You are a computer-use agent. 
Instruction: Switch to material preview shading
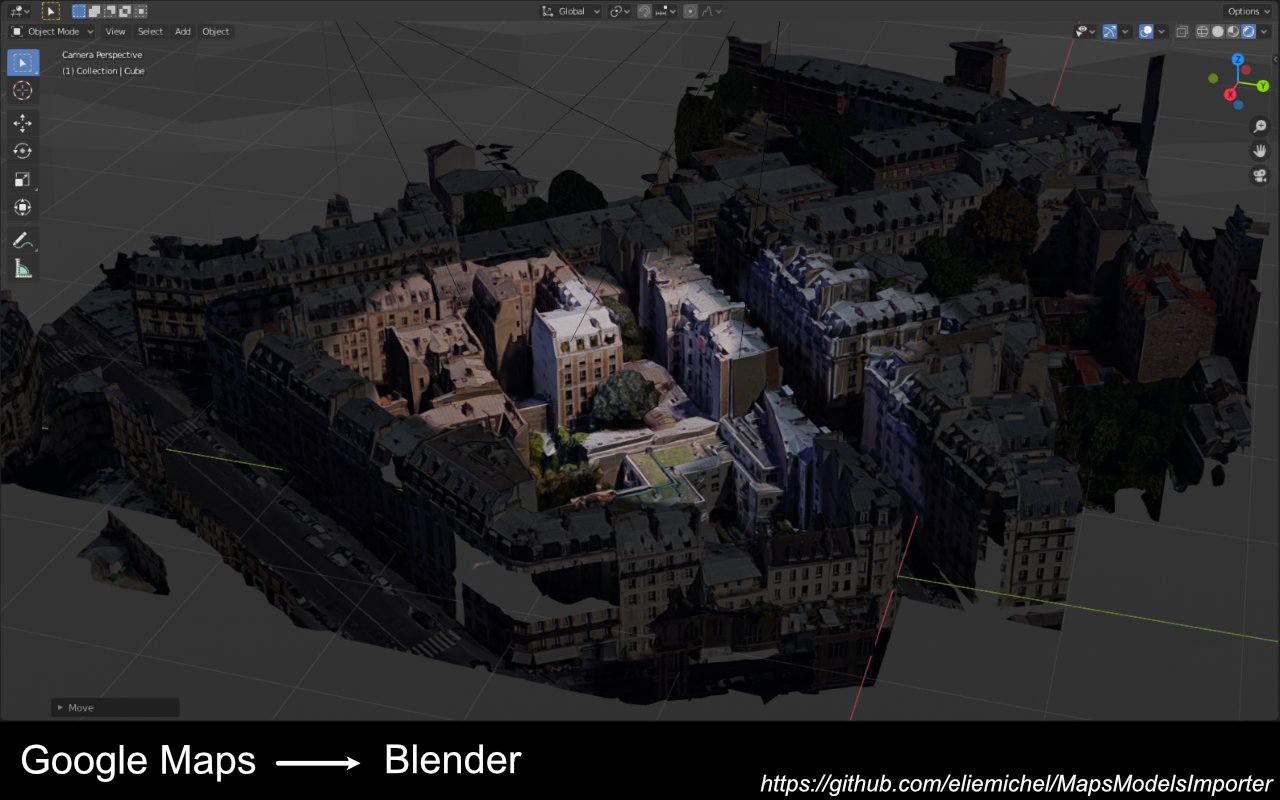tap(1232, 31)
